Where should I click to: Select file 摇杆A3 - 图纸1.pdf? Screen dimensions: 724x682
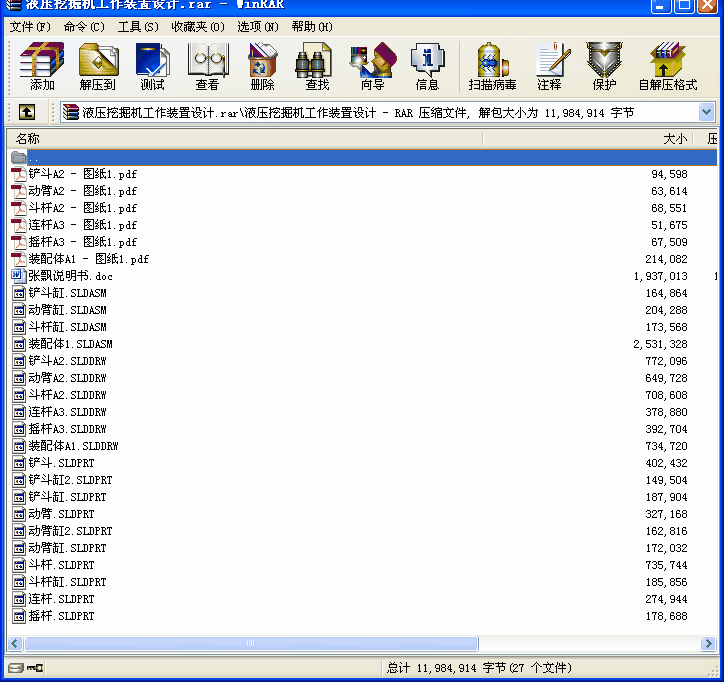click(82, 242)
